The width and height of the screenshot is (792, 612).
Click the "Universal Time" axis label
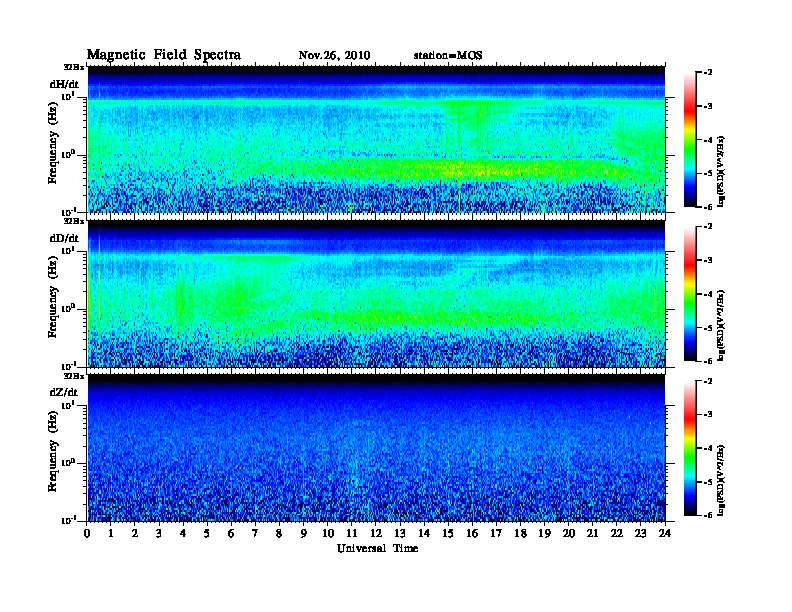(378, 548)
